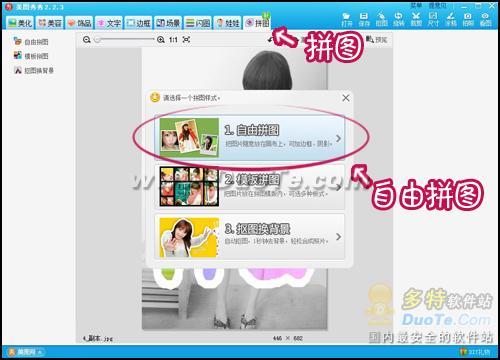Choose option 2. 模板拼图 in dialog
Viewport: 500px width, 360px height.
[250, 187]
